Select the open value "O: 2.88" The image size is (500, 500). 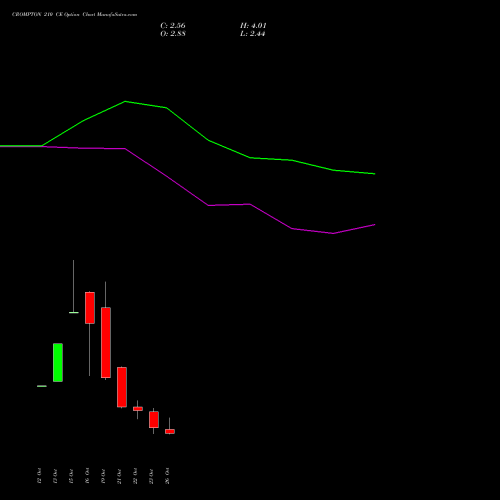[x=173, y=34]
